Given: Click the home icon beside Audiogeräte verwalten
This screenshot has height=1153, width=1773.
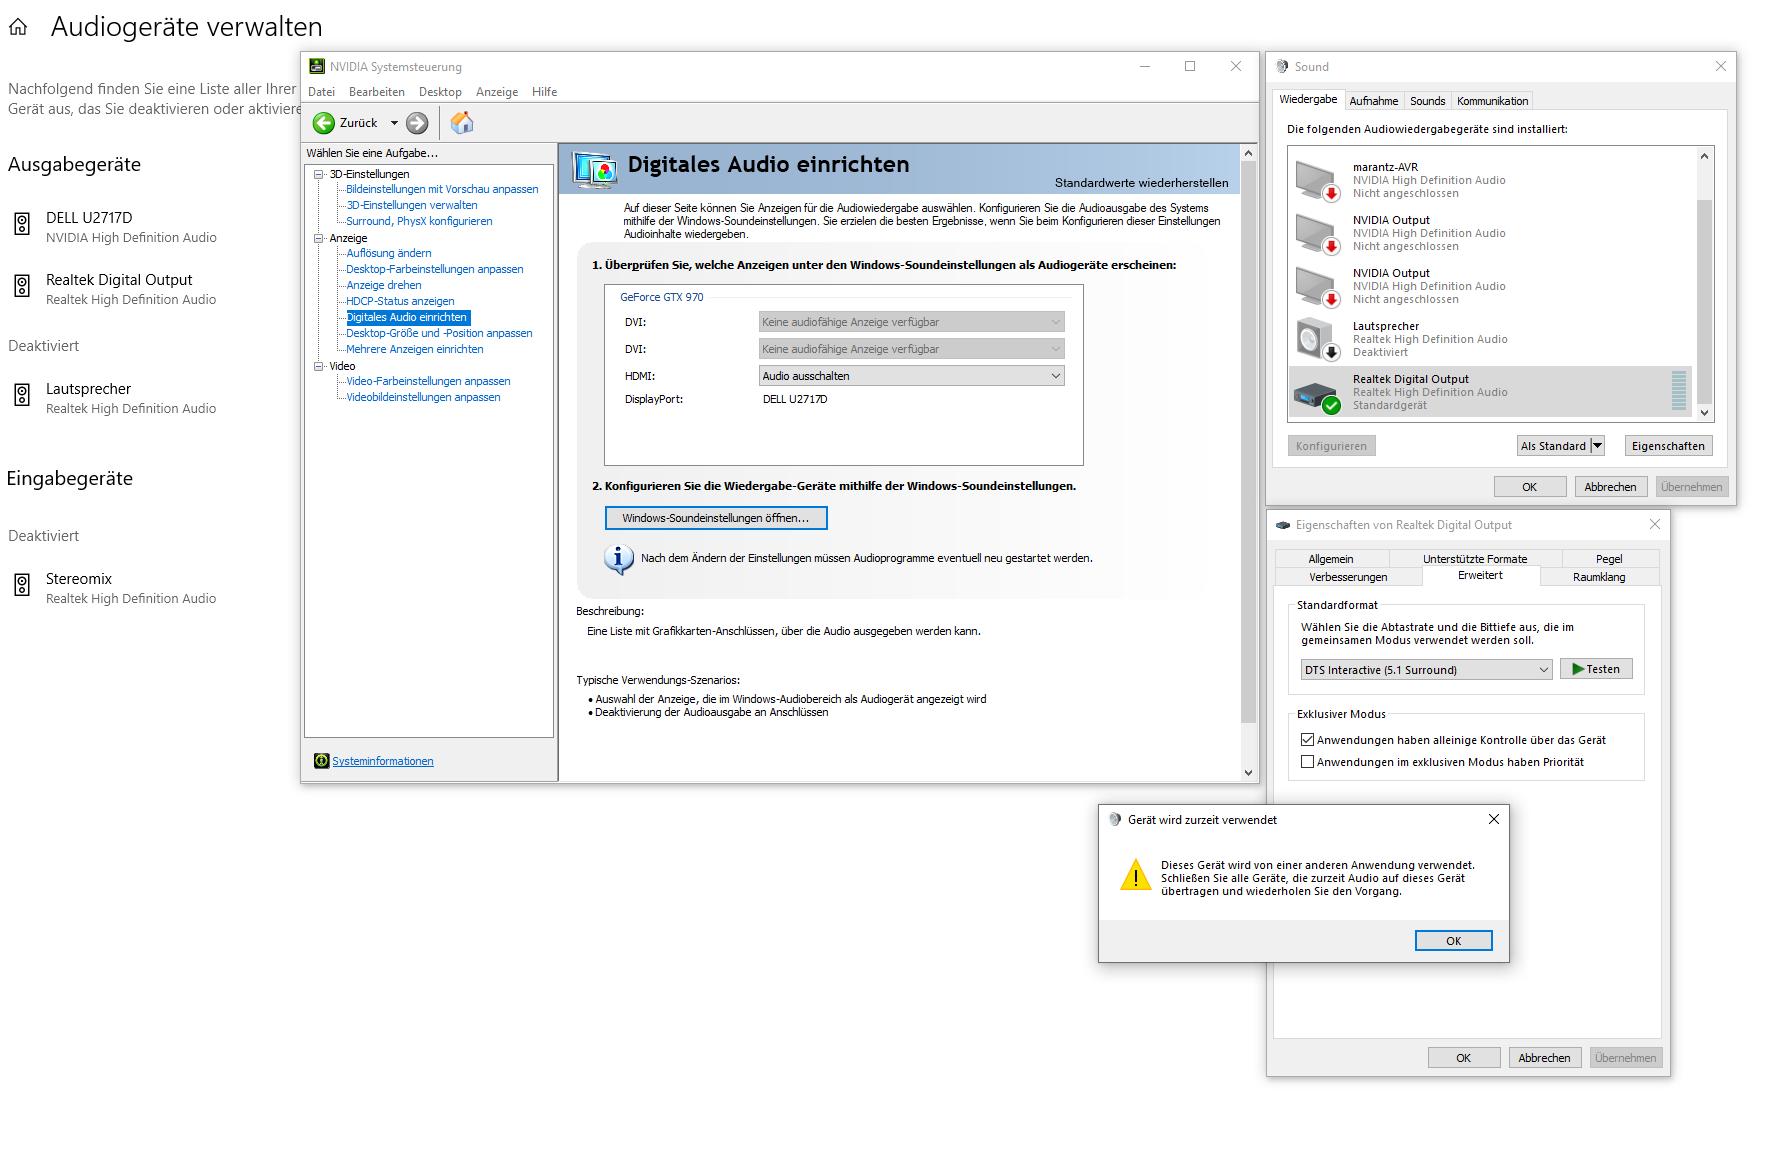Looking at the screenshot, I should [18, 28].
